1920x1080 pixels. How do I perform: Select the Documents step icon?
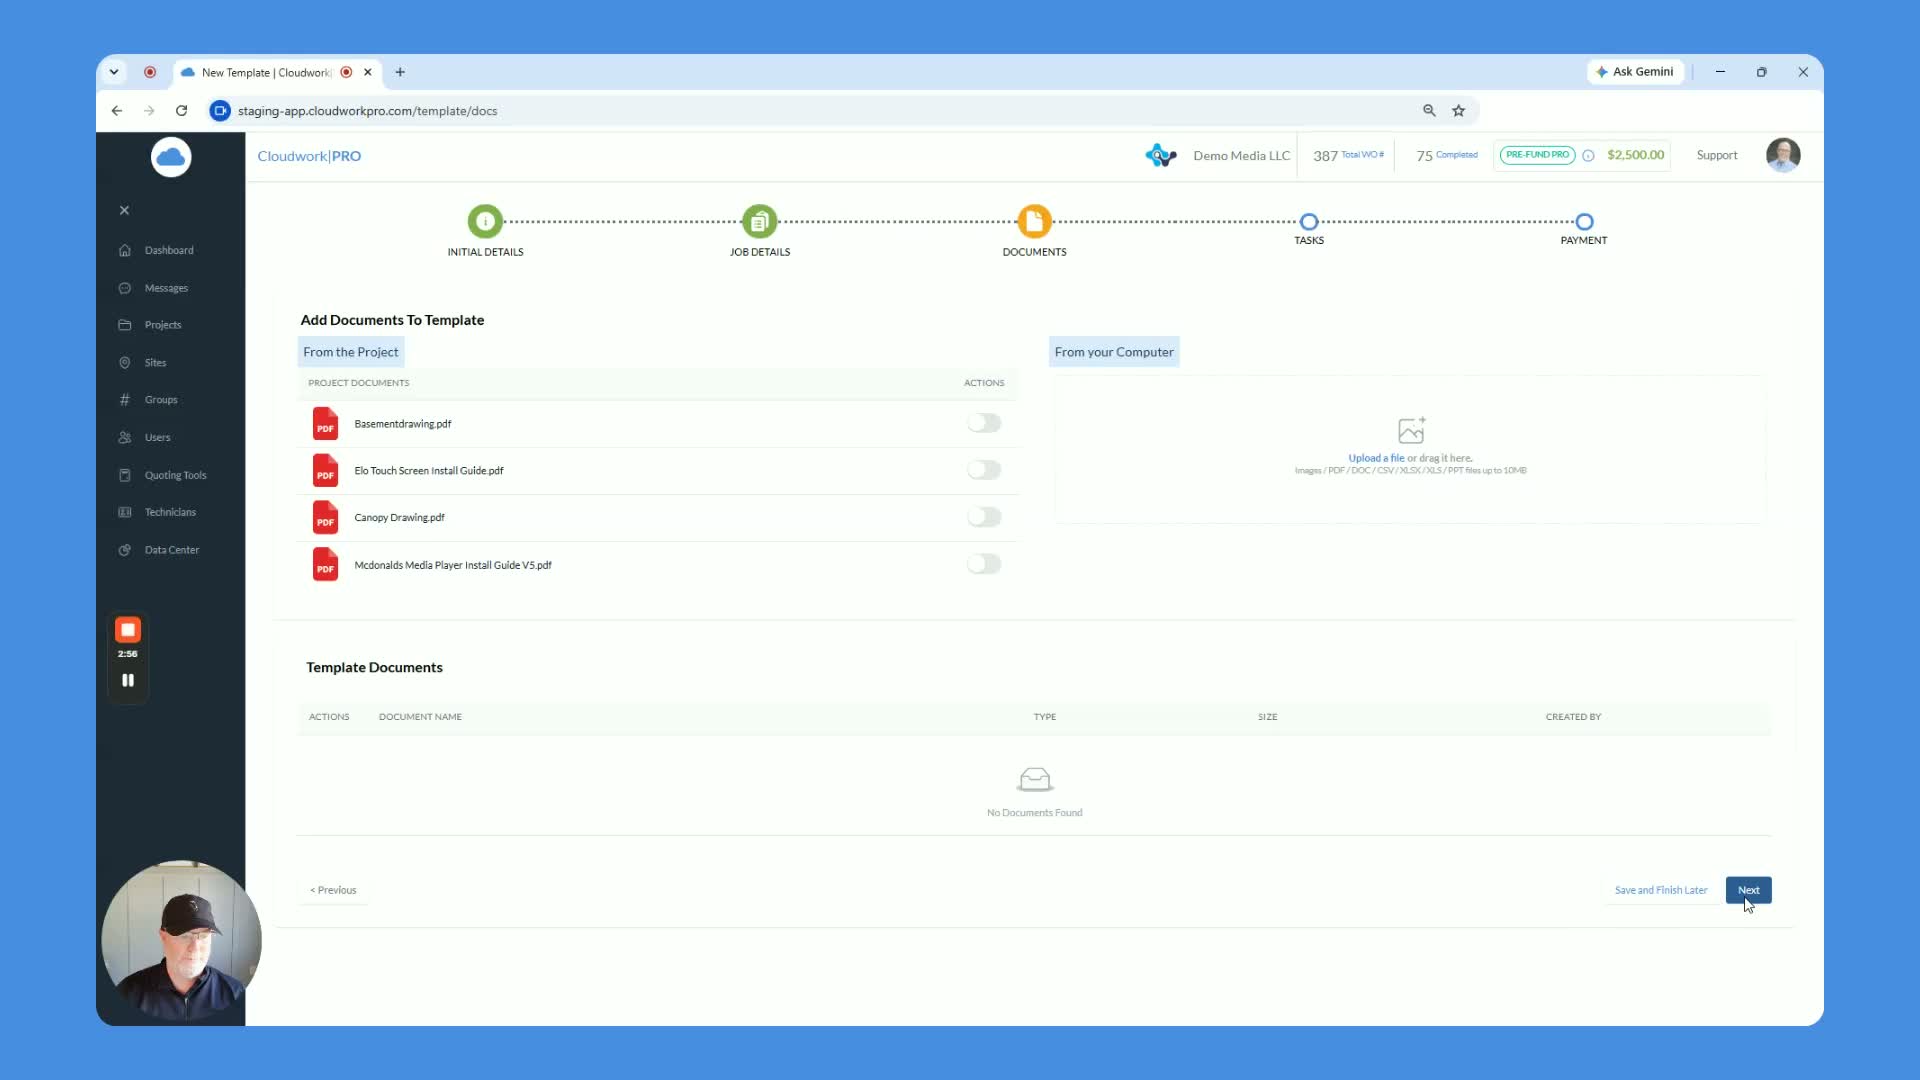(x=1034, y=221)
